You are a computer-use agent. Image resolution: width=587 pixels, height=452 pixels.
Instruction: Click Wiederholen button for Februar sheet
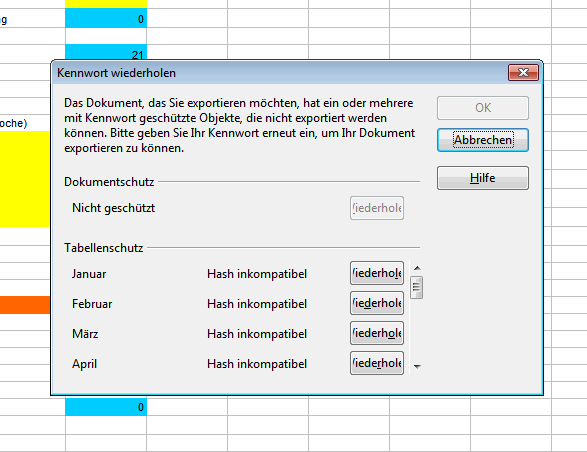(x=377, y=303)
